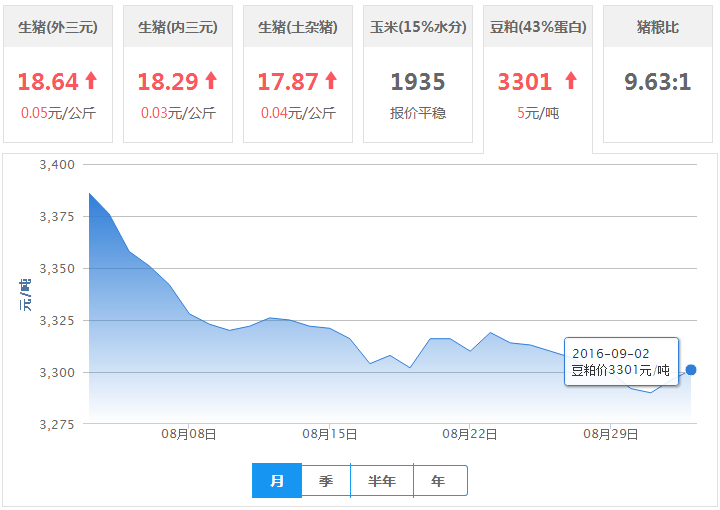Viewport: 720px width, 510px height.
Task: Click the 元/吨 y-axis title
Action: pos(25,295)
